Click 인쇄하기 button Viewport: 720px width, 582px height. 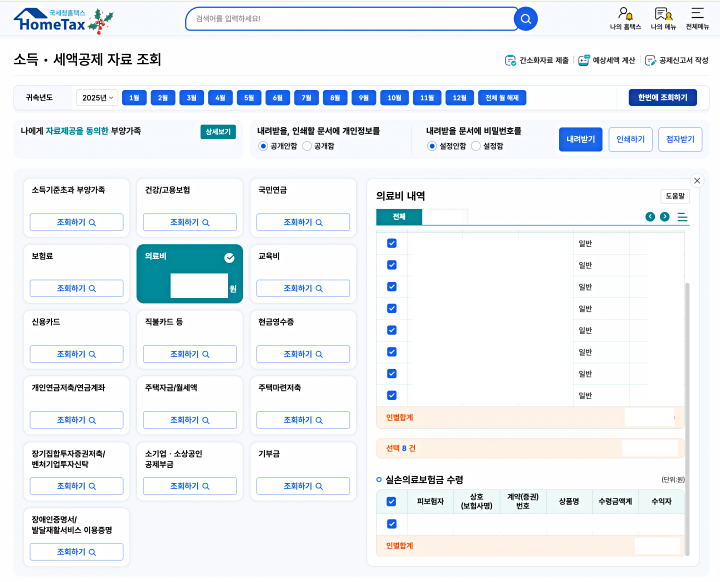630,139
